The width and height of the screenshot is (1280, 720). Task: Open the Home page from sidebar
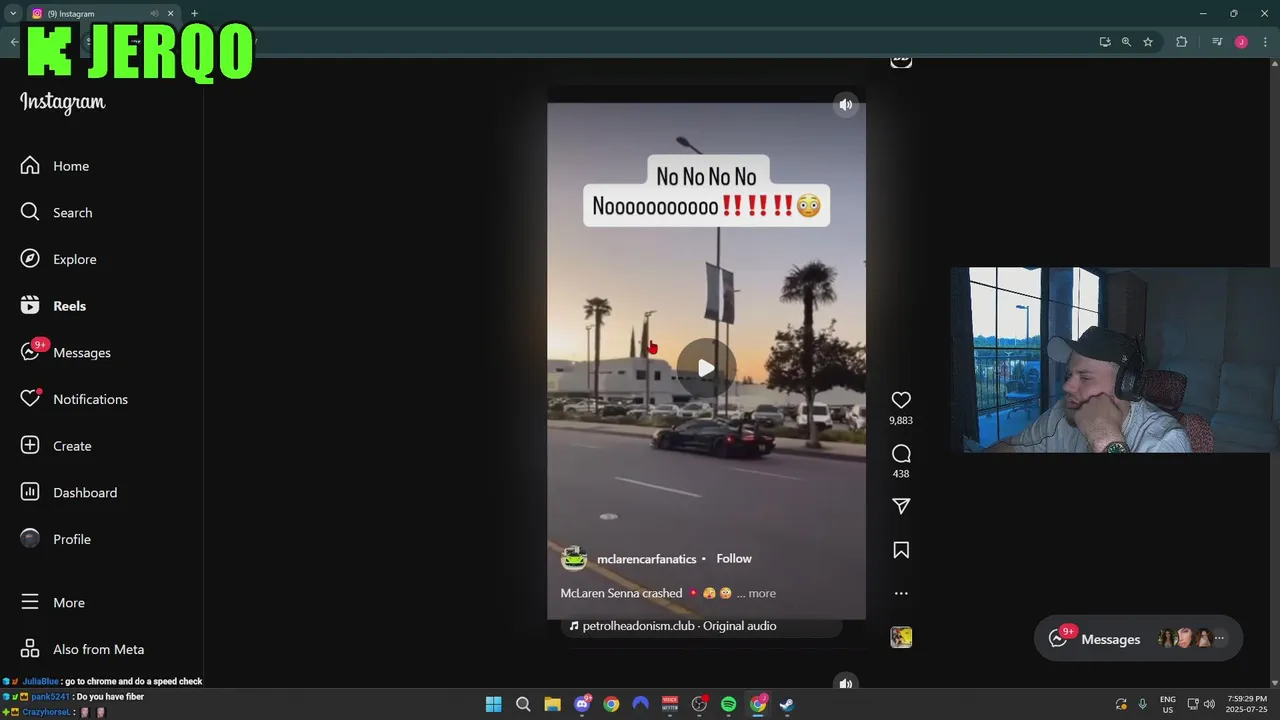pyautogui.click(x=55, y=166)
